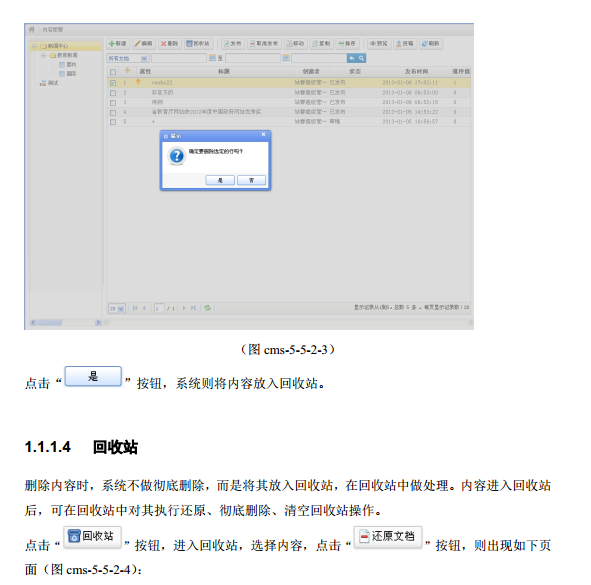Click the 是 (yes) button in confirm dialog
591x585 pixels.
coord(220,180)
